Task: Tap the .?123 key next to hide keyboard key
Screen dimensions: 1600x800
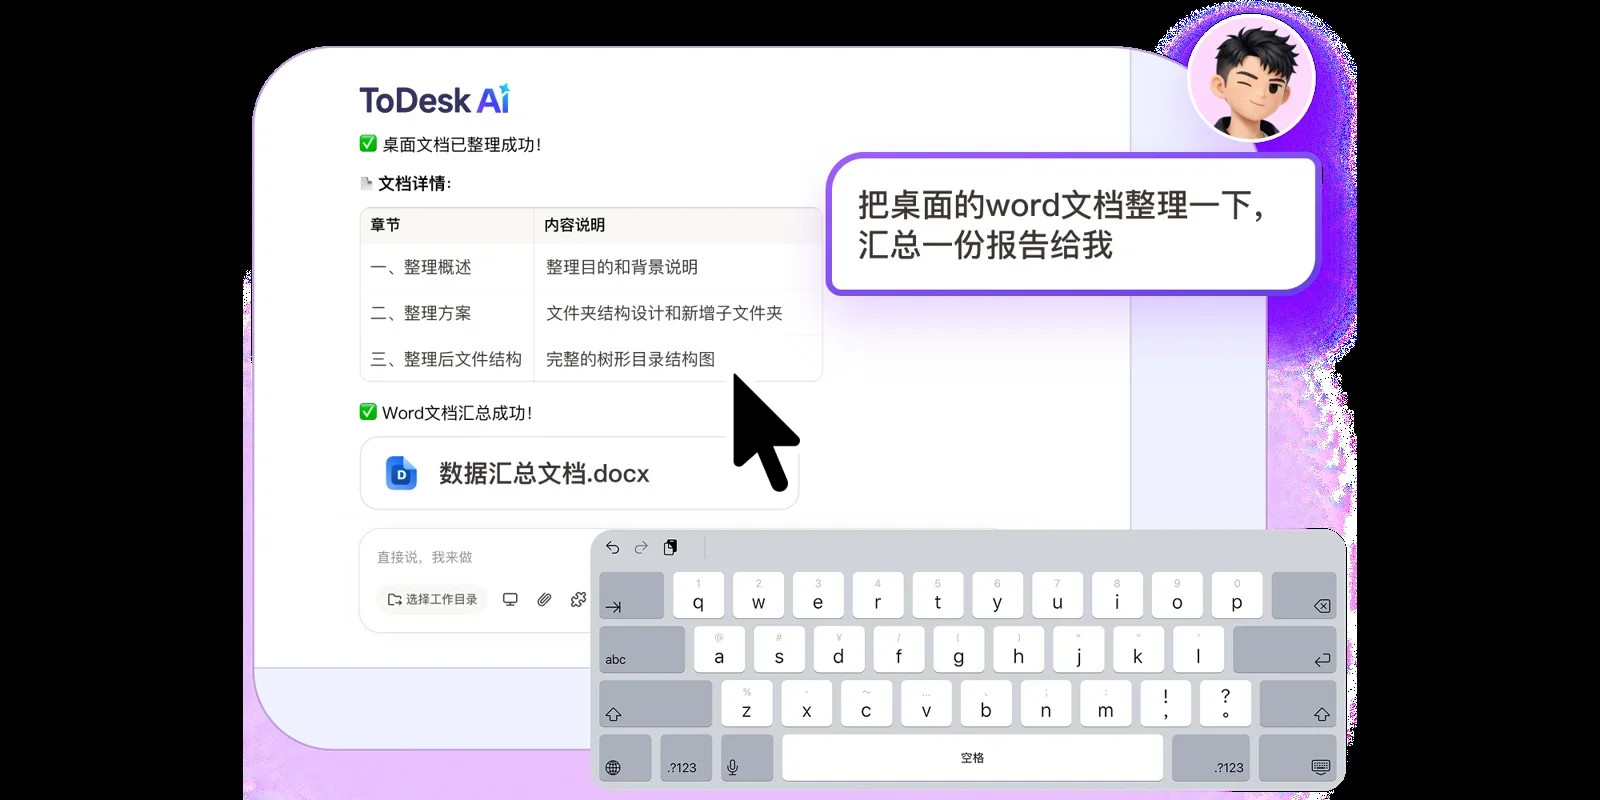Action: coord(1210,758)
